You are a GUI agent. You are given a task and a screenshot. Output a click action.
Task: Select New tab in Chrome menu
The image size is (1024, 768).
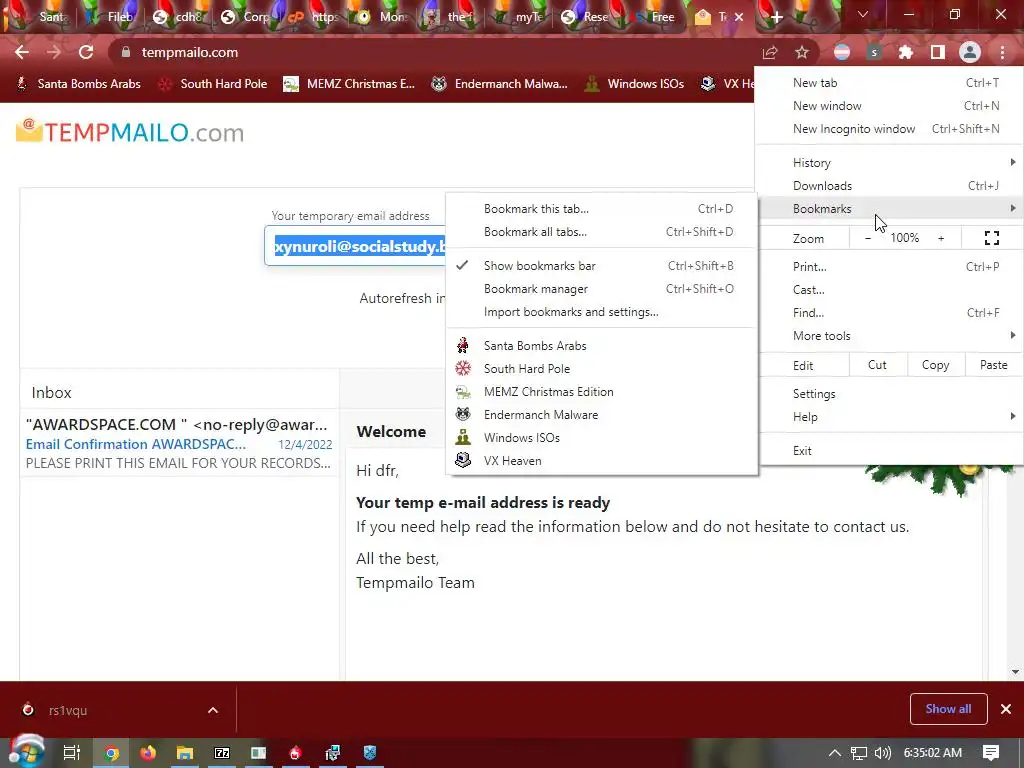889,83
